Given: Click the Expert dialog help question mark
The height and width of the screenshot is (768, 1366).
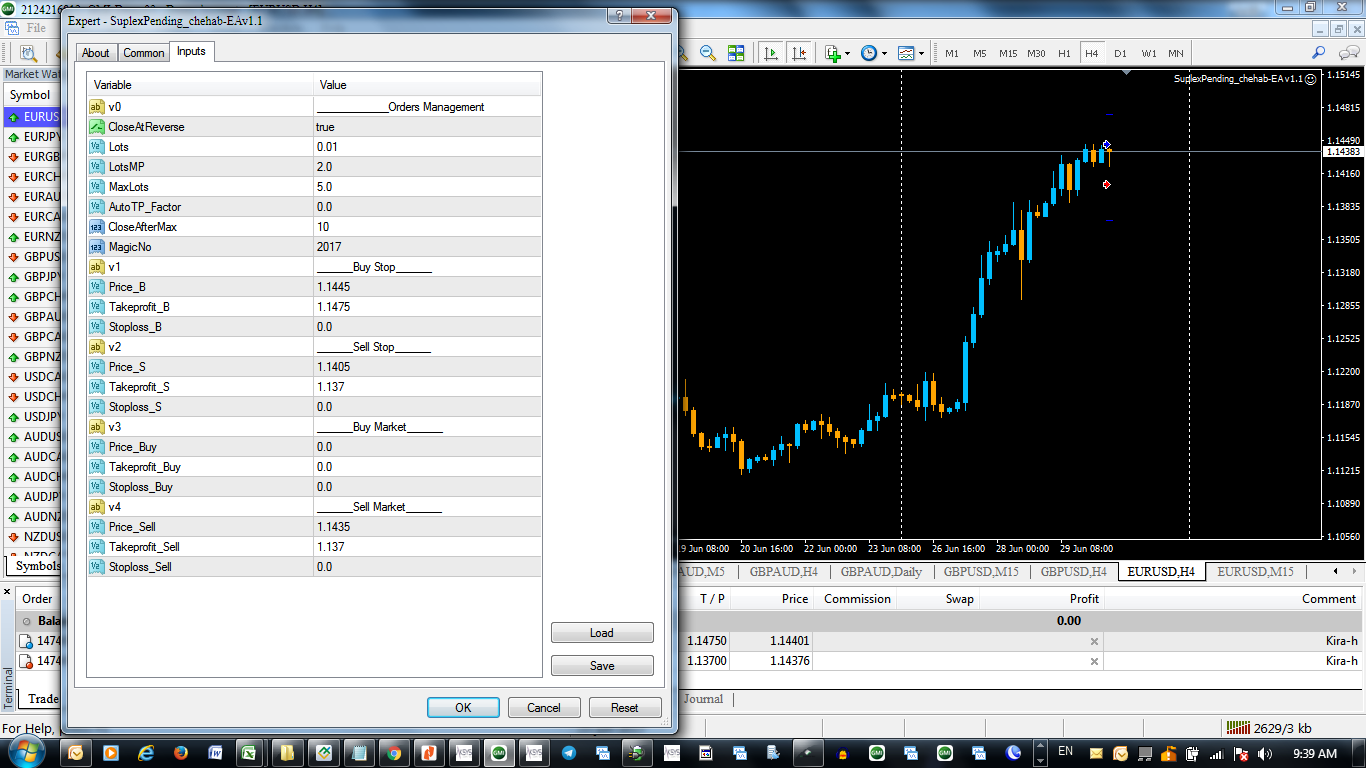Looking at the screenshot, I should pyautogui.click(x=620, y=16).
